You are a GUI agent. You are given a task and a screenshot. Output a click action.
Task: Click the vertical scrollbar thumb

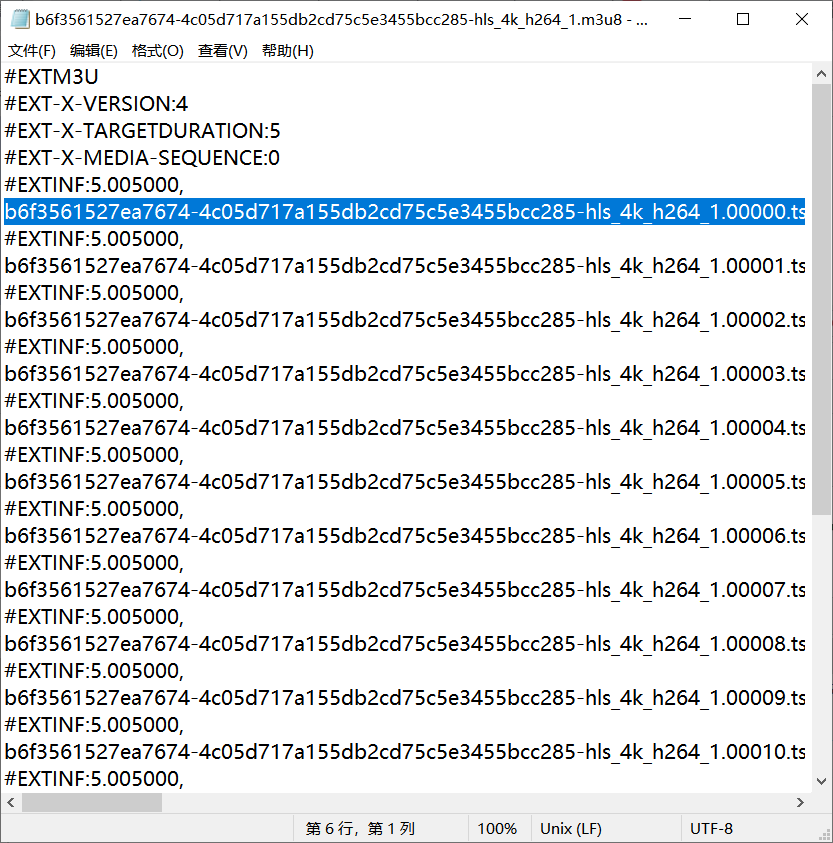(821, 299)
